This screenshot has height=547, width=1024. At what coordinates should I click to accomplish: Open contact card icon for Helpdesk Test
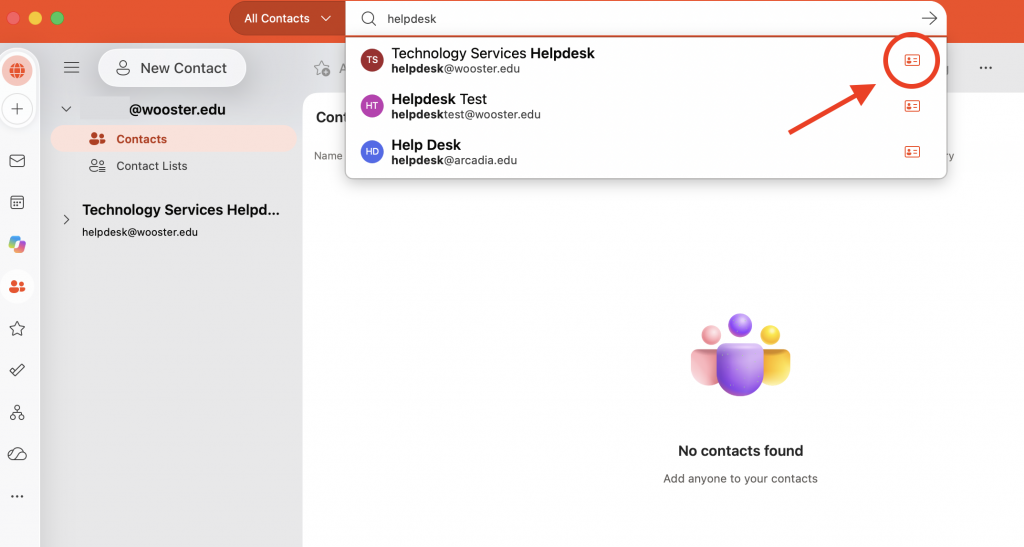912,106
